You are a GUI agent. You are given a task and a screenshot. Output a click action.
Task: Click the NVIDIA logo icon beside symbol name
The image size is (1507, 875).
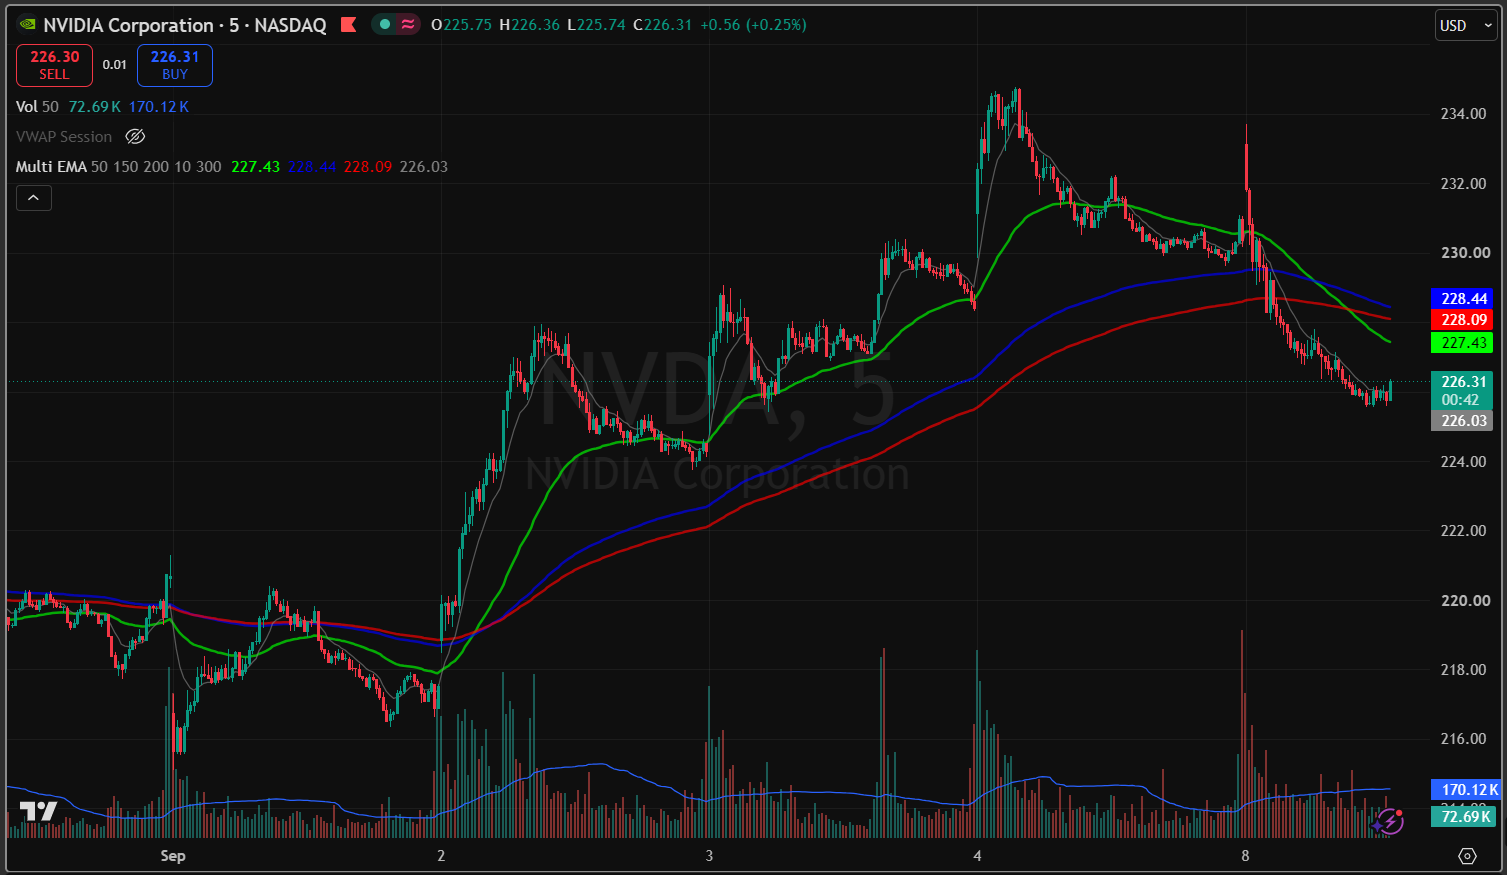[27, 25]
